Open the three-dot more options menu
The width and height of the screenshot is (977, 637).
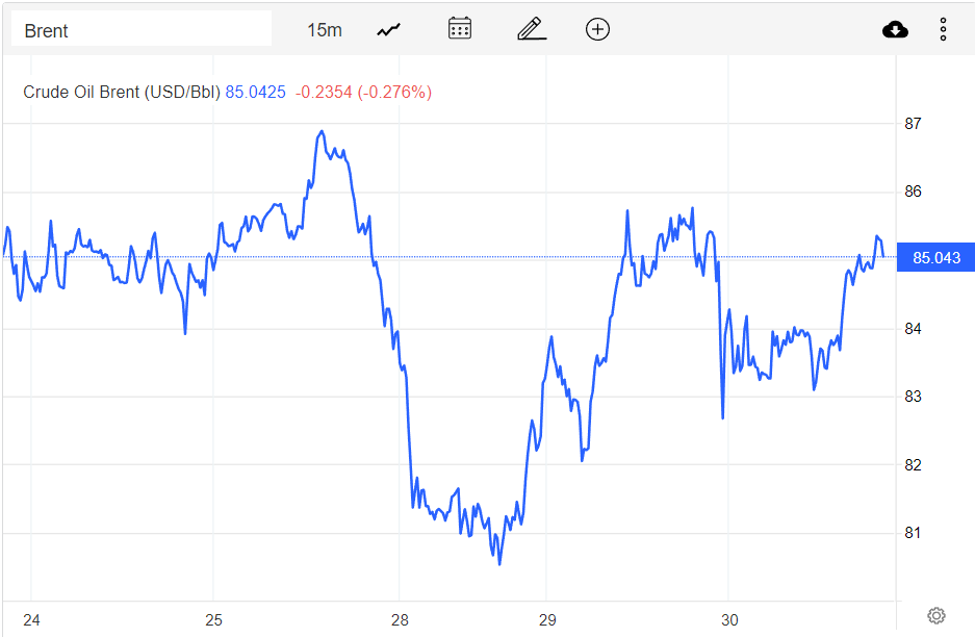pos(943,30)
